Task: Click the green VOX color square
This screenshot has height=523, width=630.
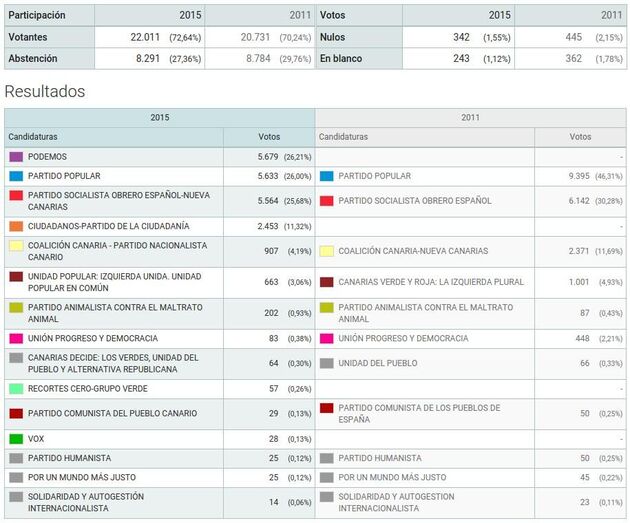Action: (x=15, y=439)
